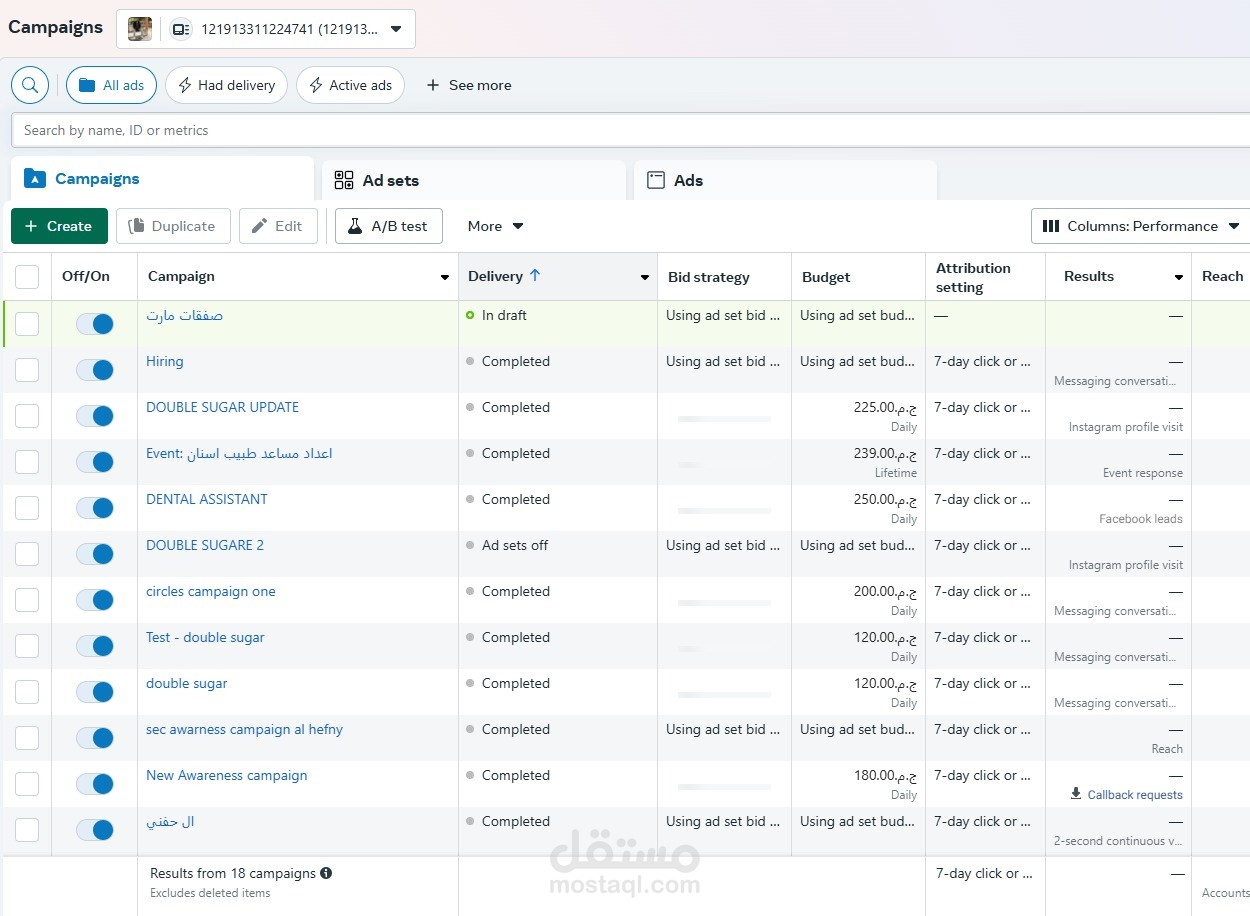The width and height of the screenshot is (1250, 916).
Task: Toggle the New Awareness campaign switch
Action: [95, 783]
